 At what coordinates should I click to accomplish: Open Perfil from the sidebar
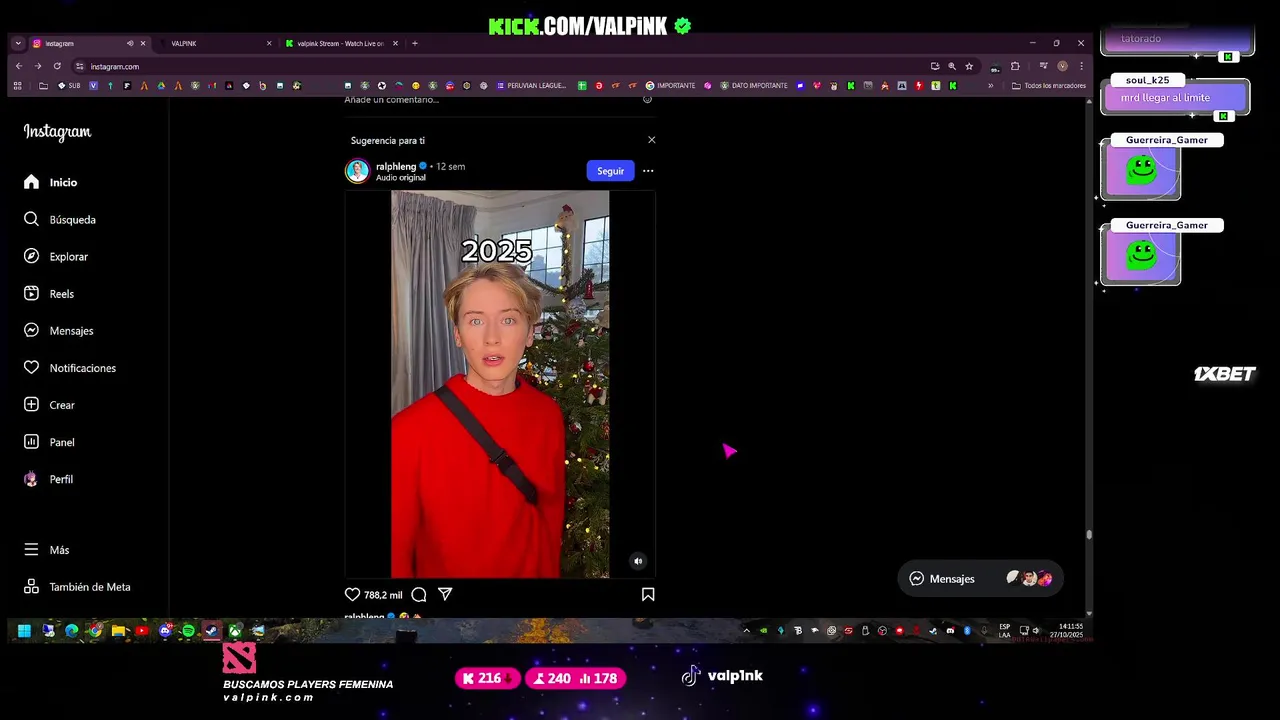[x=48, y=479]
